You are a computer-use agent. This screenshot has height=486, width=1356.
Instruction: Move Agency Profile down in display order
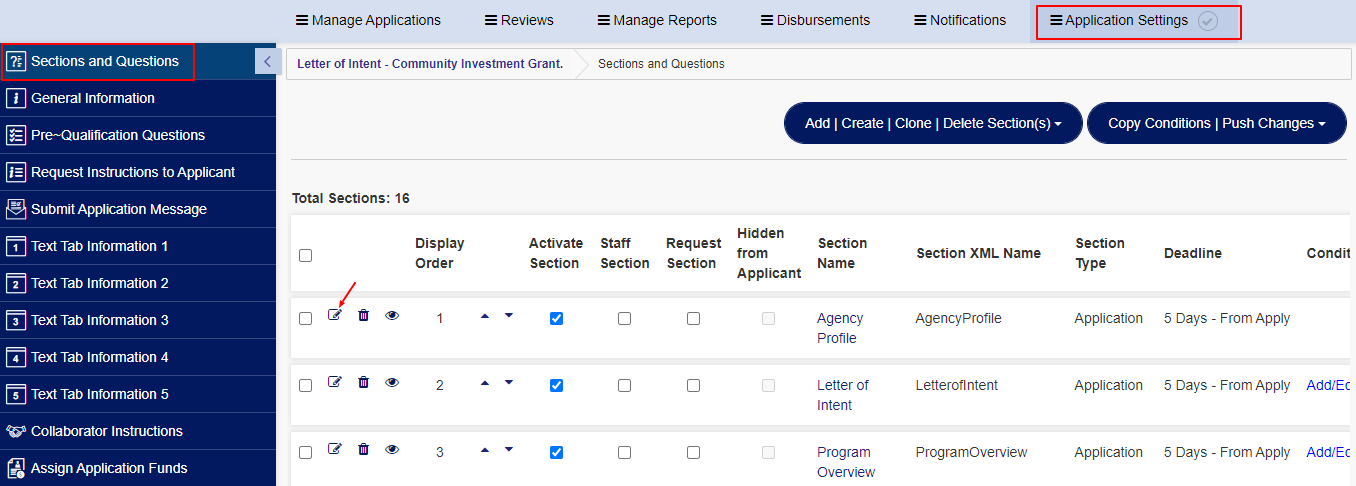tap(508, 315)
